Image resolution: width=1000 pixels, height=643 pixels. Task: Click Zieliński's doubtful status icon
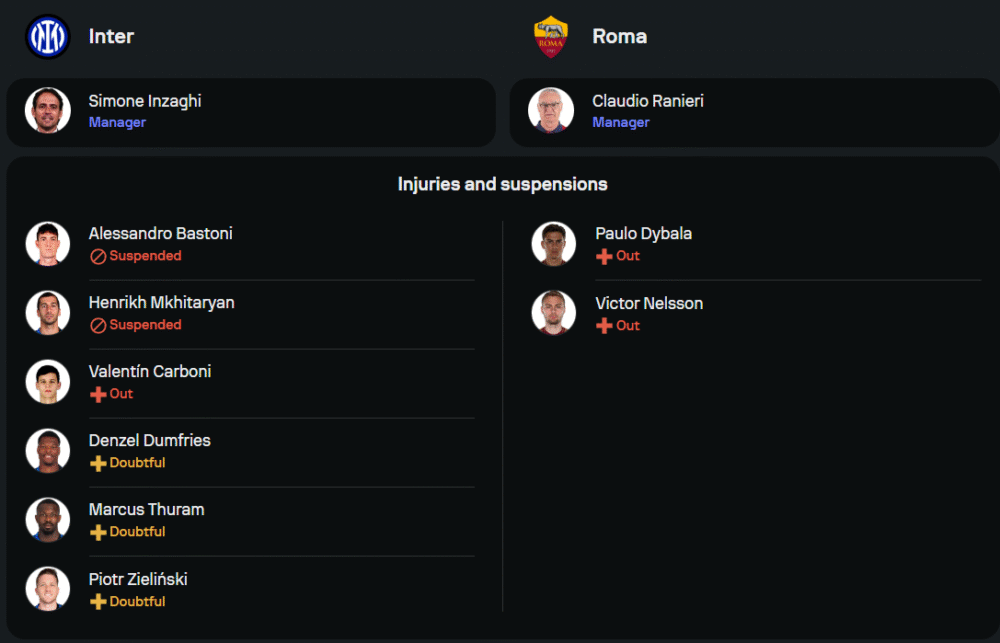pos(98,602)
